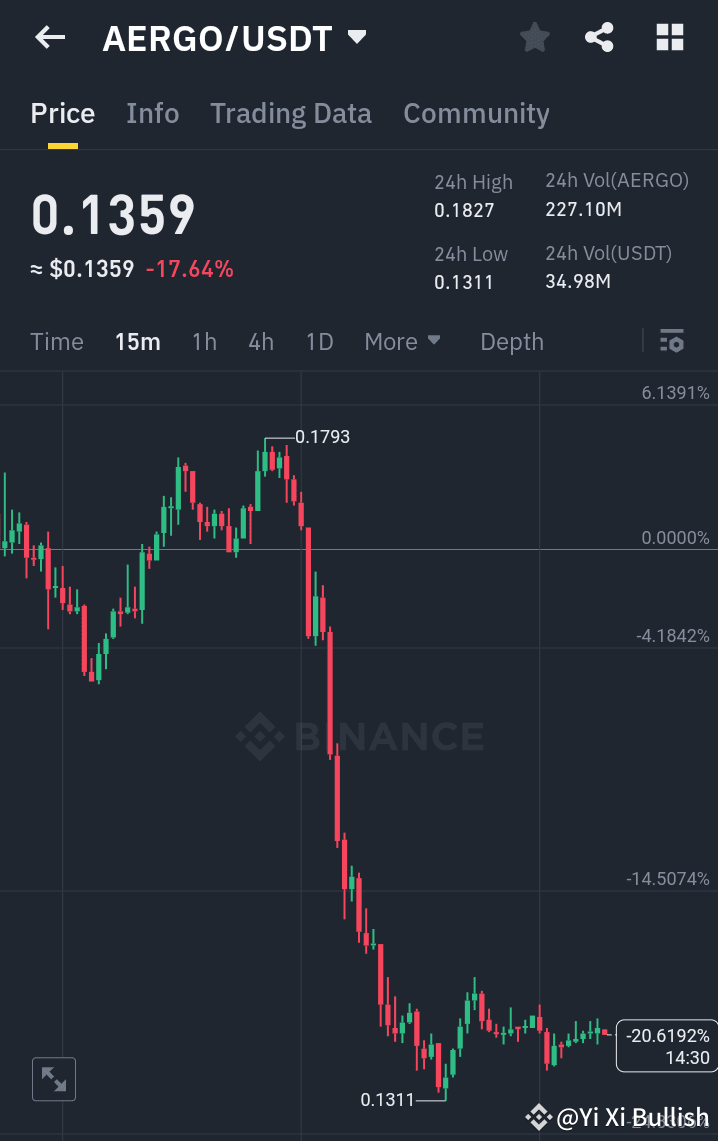Share the chart using the share icon
The width and height of the screenshot is (718, 1141).
599,37
